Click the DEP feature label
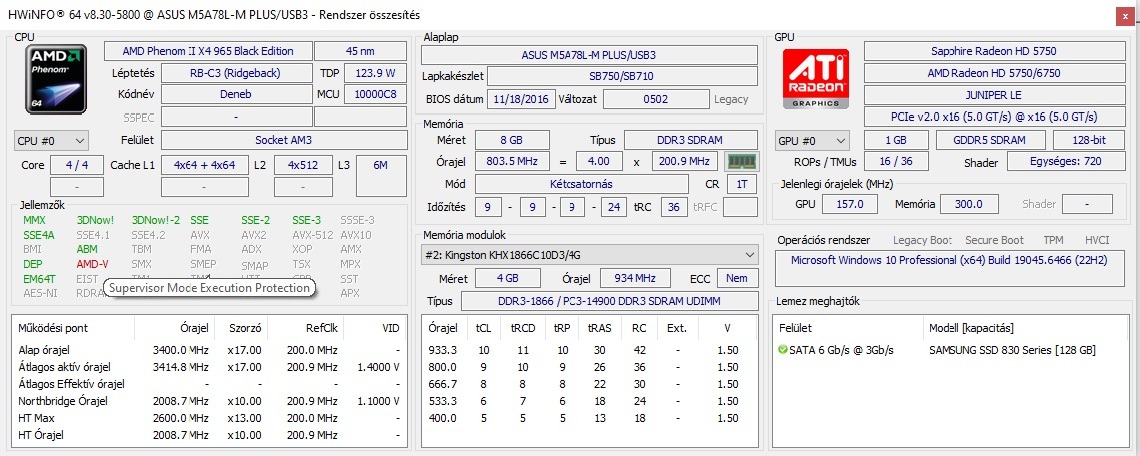This screenshot has width=1140, height=456. 33,264
